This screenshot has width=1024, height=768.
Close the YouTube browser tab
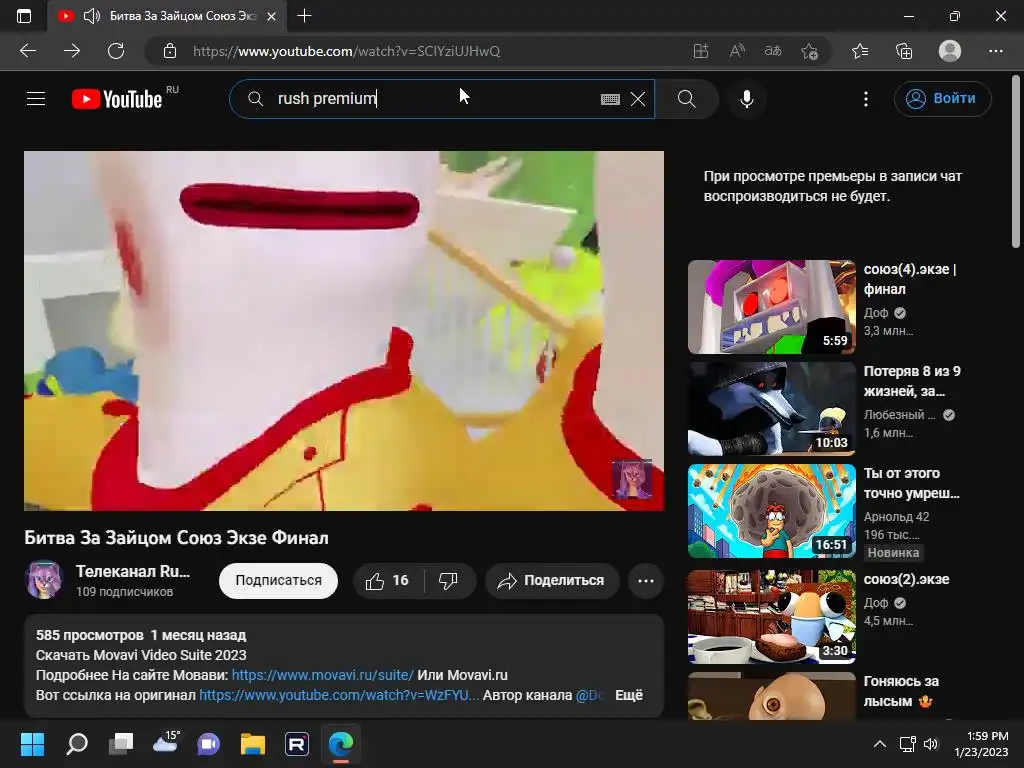pos(272,16)
